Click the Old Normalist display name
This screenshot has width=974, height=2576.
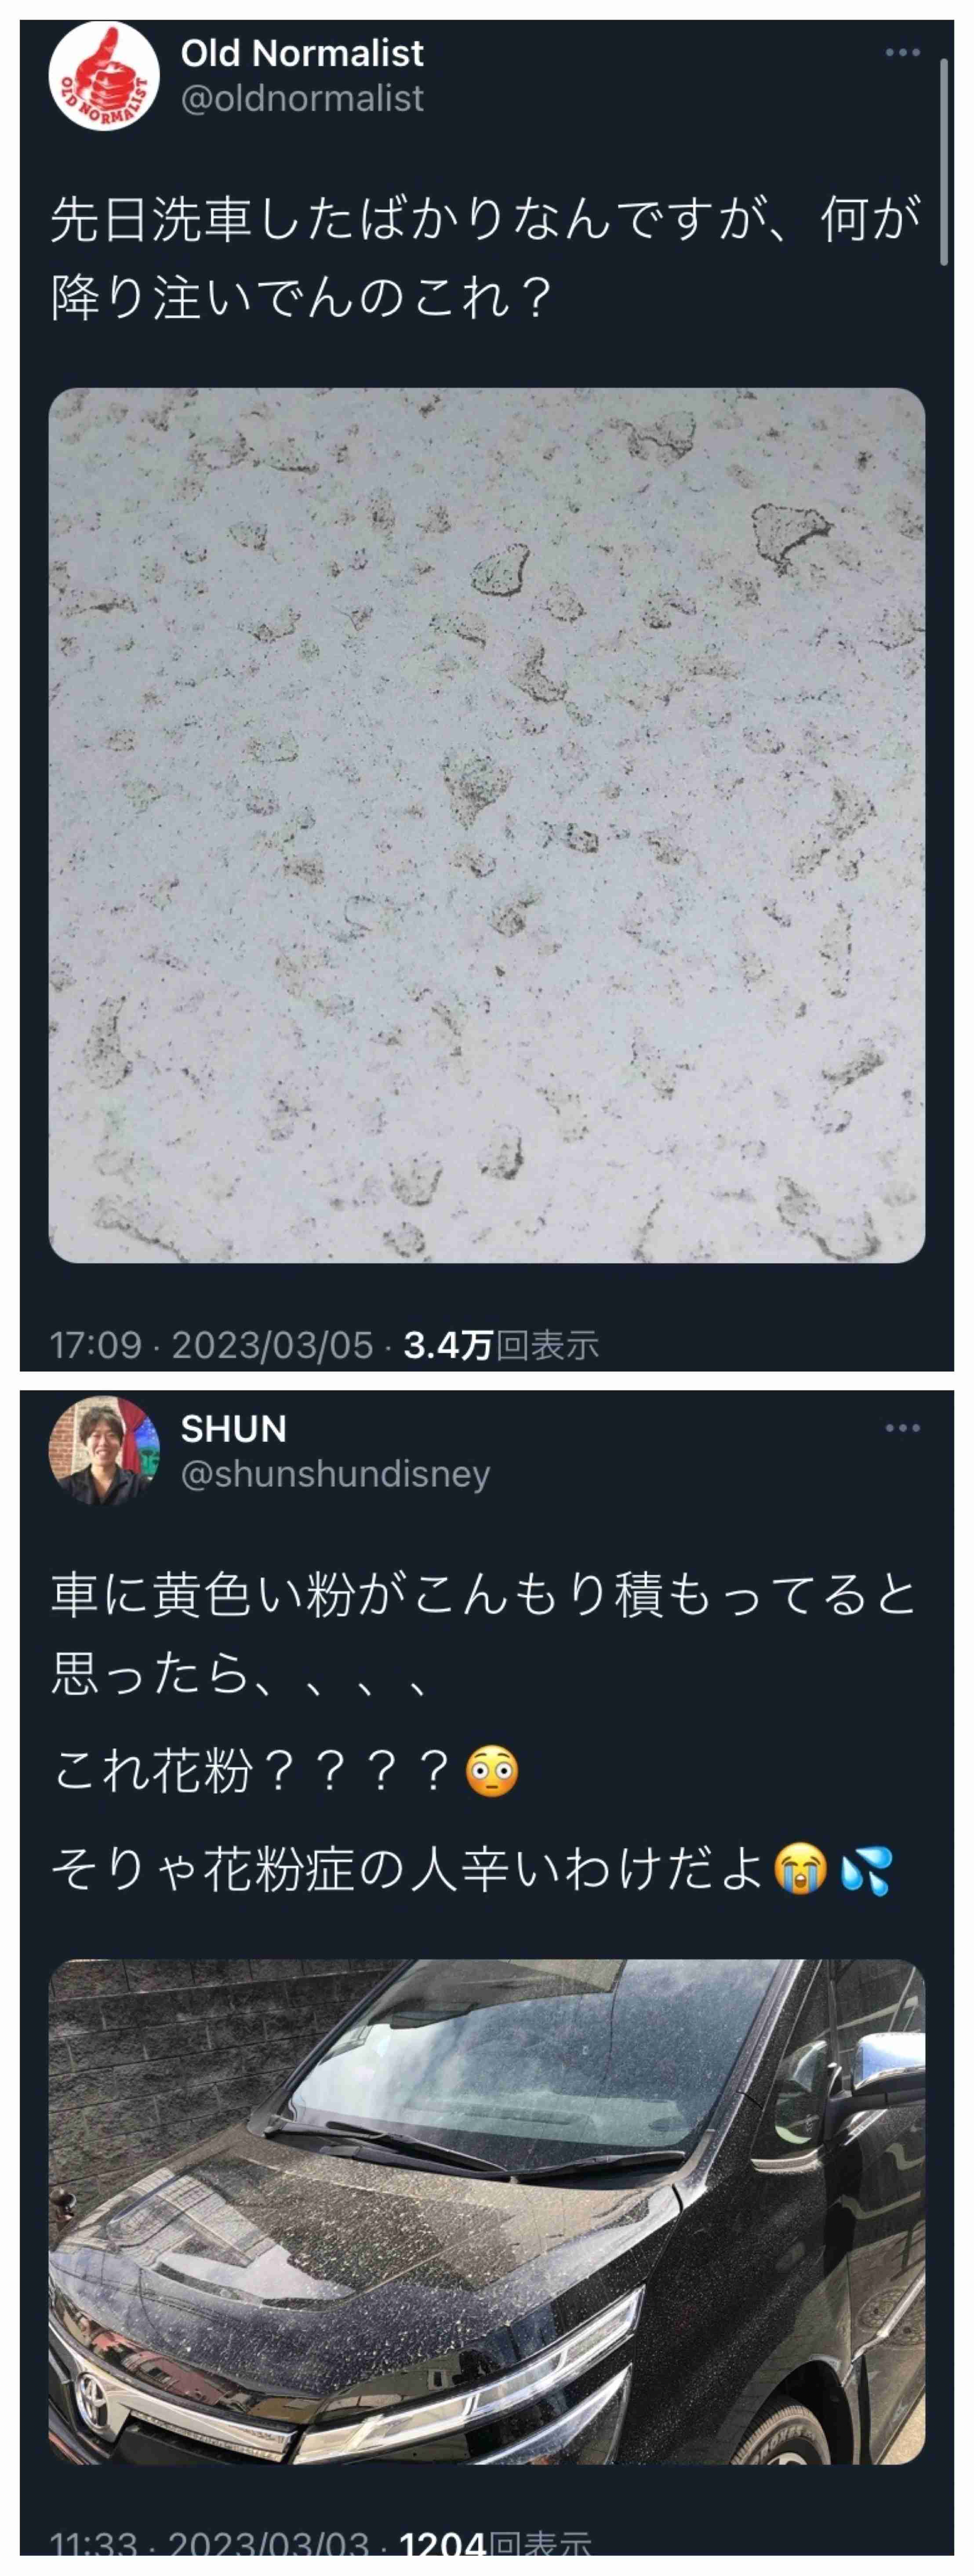[302, 53]
